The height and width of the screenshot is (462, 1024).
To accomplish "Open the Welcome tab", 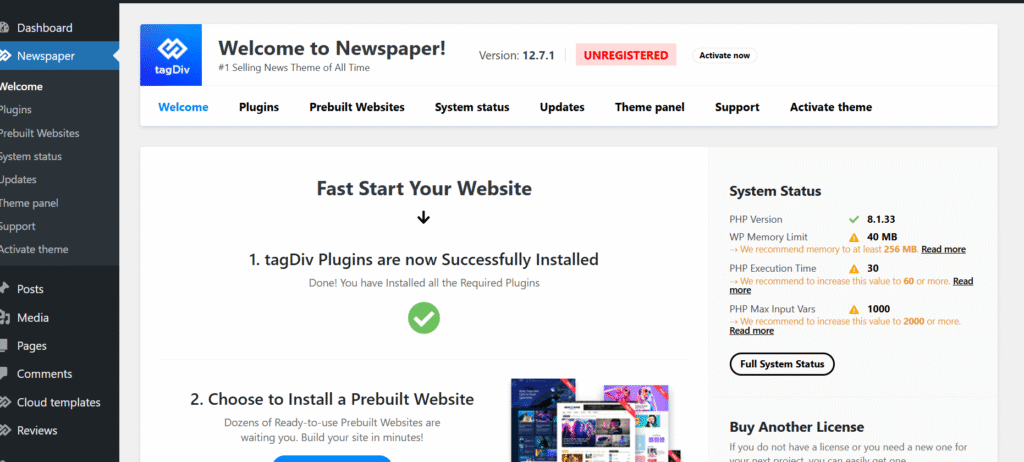I will [184, 107].
